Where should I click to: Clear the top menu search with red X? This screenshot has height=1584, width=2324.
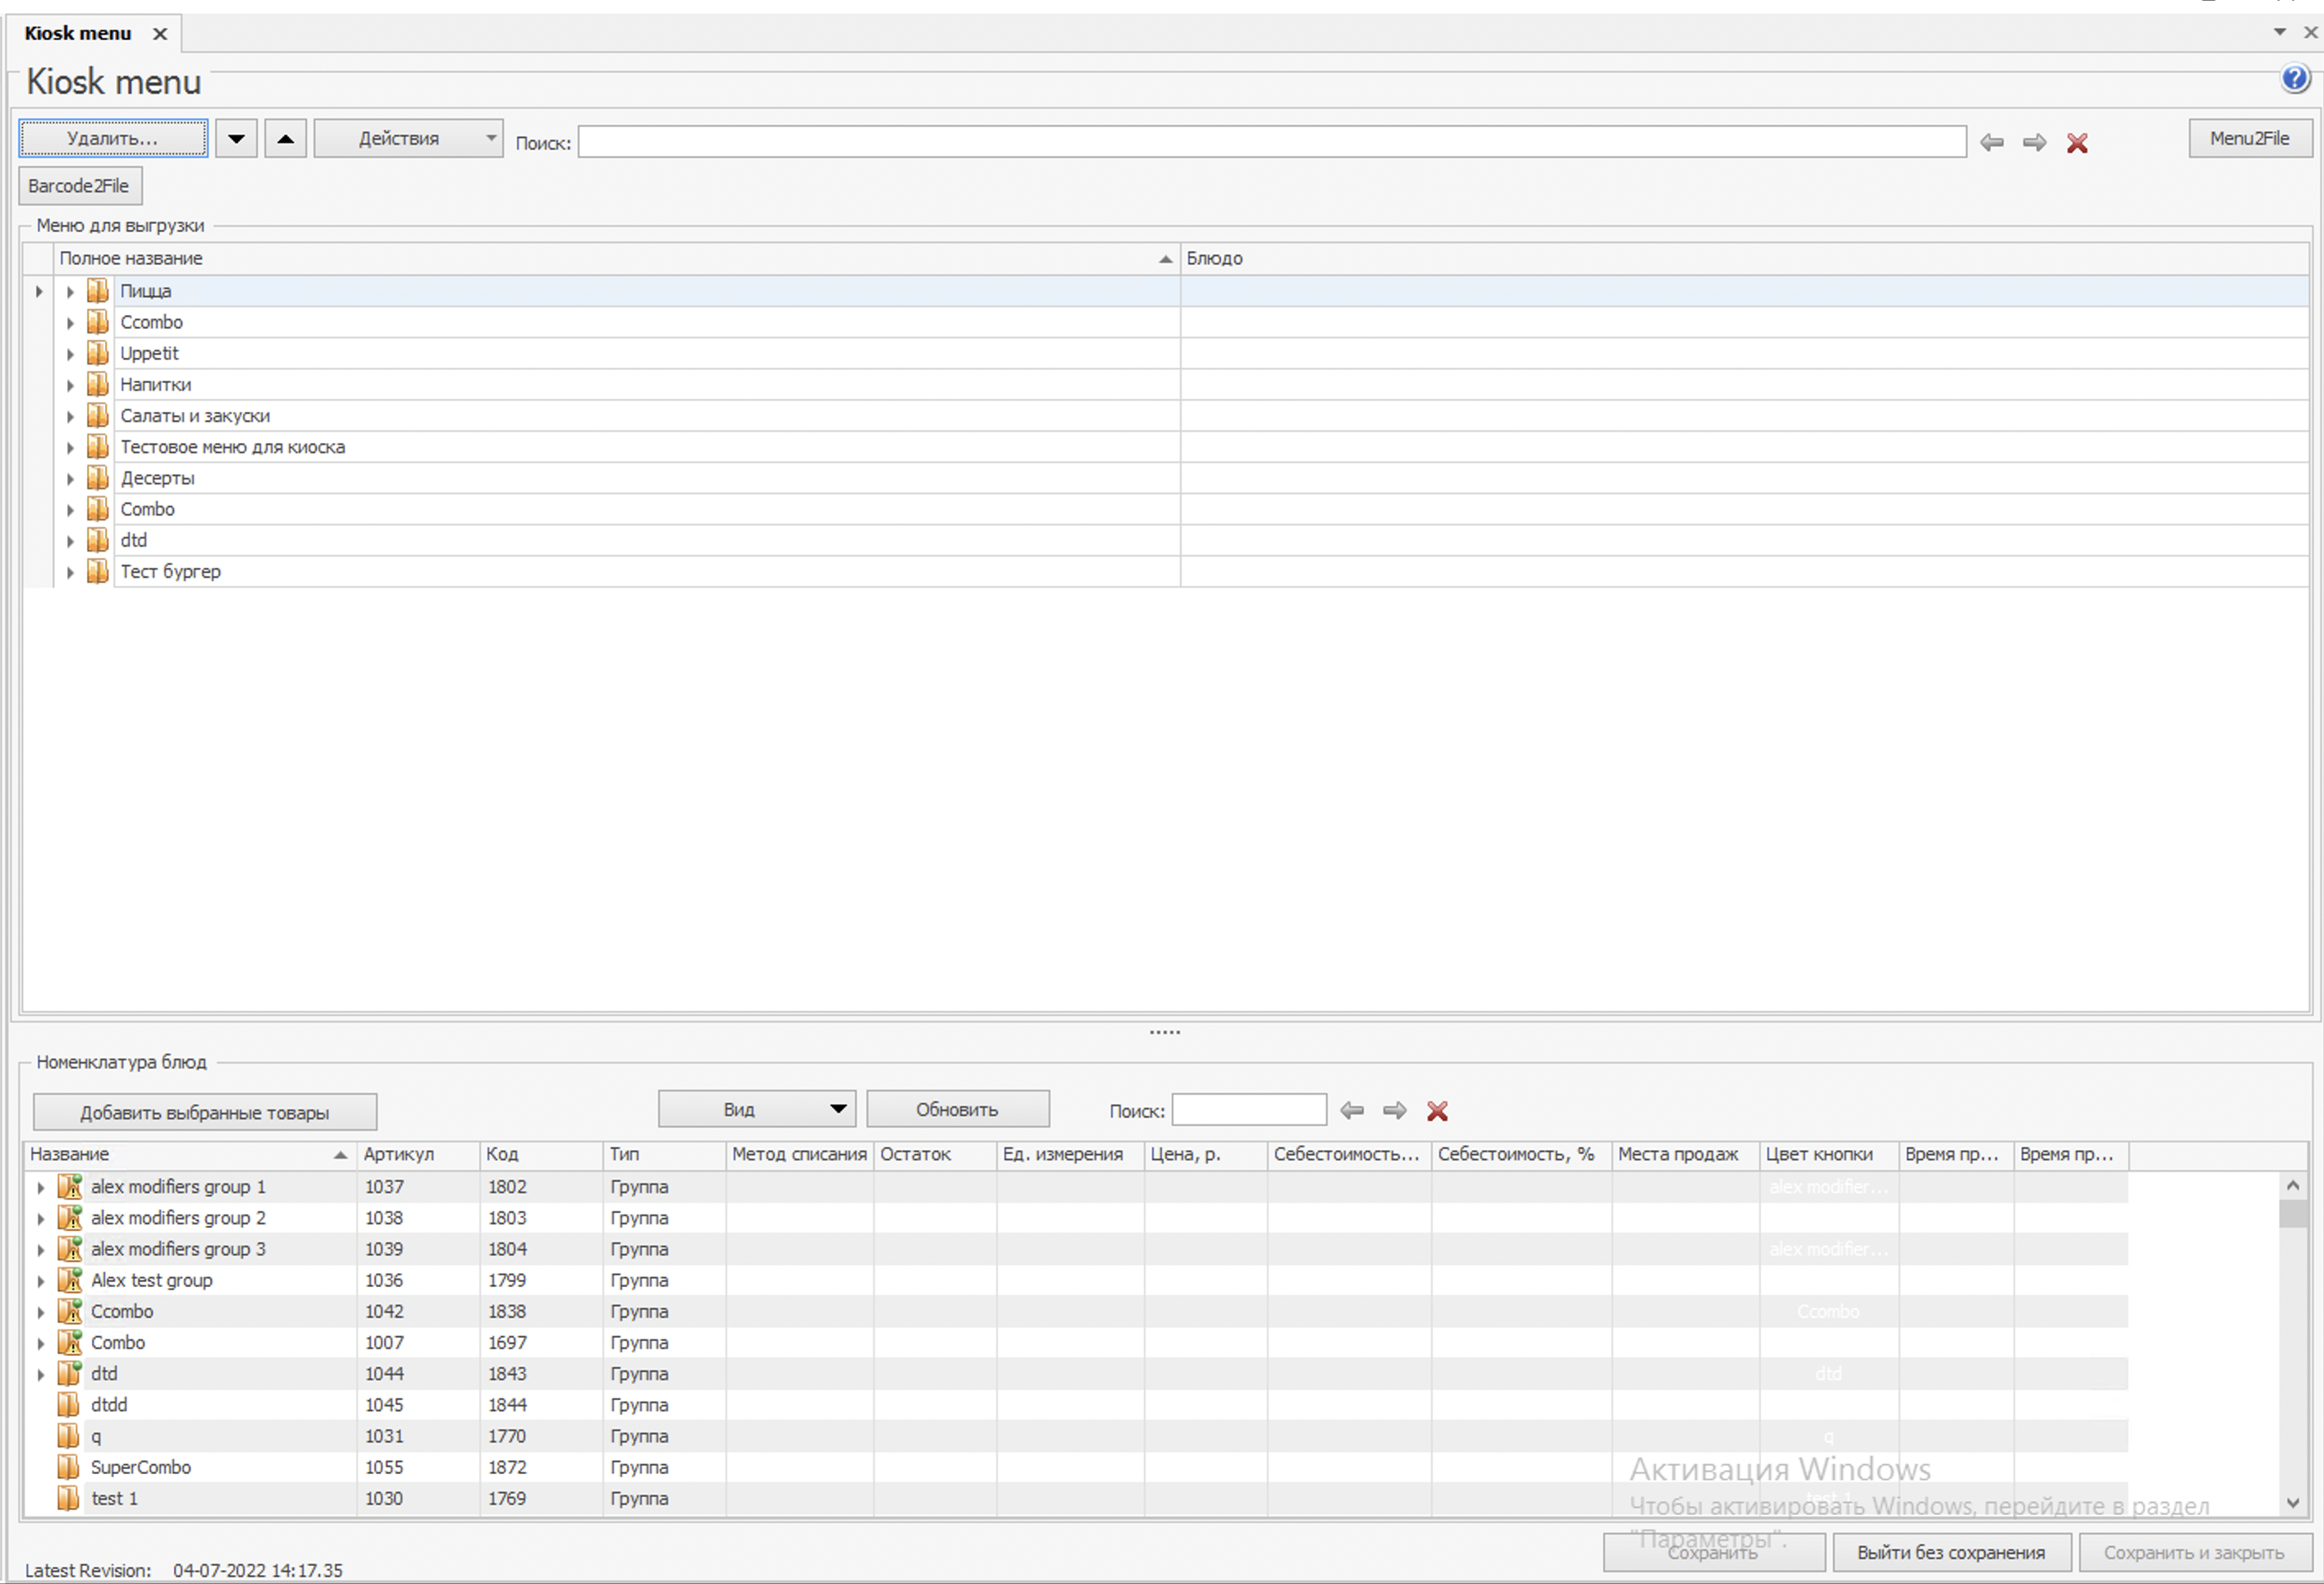point(2076,143)
